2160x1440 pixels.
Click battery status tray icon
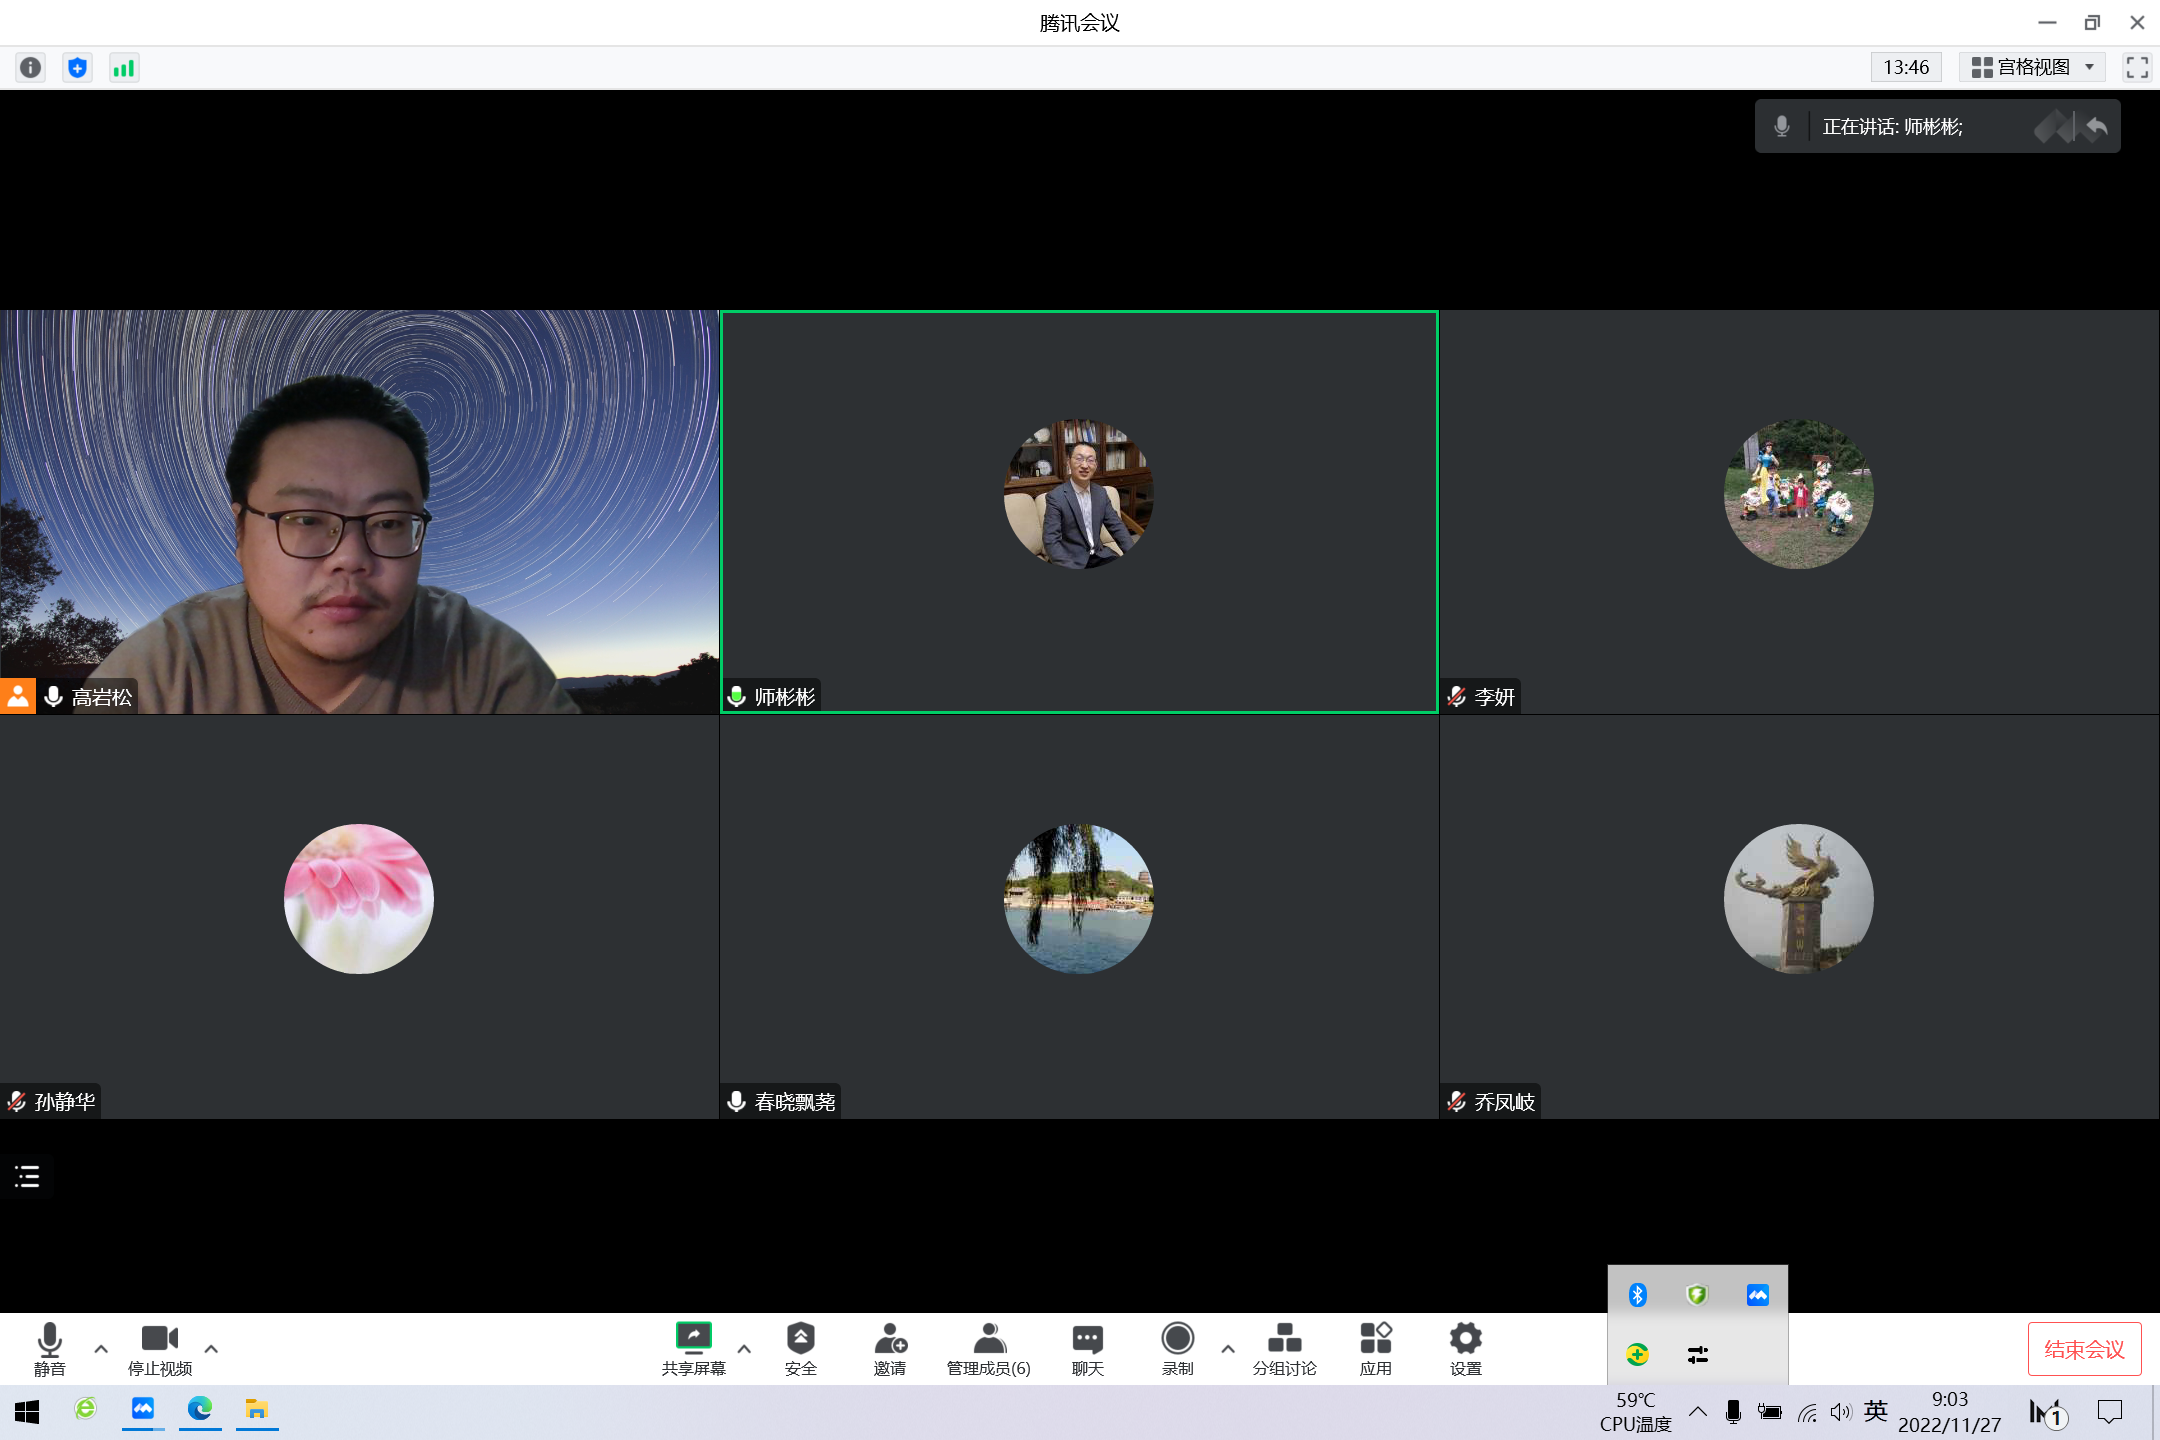click(x=1769, y=1411)
